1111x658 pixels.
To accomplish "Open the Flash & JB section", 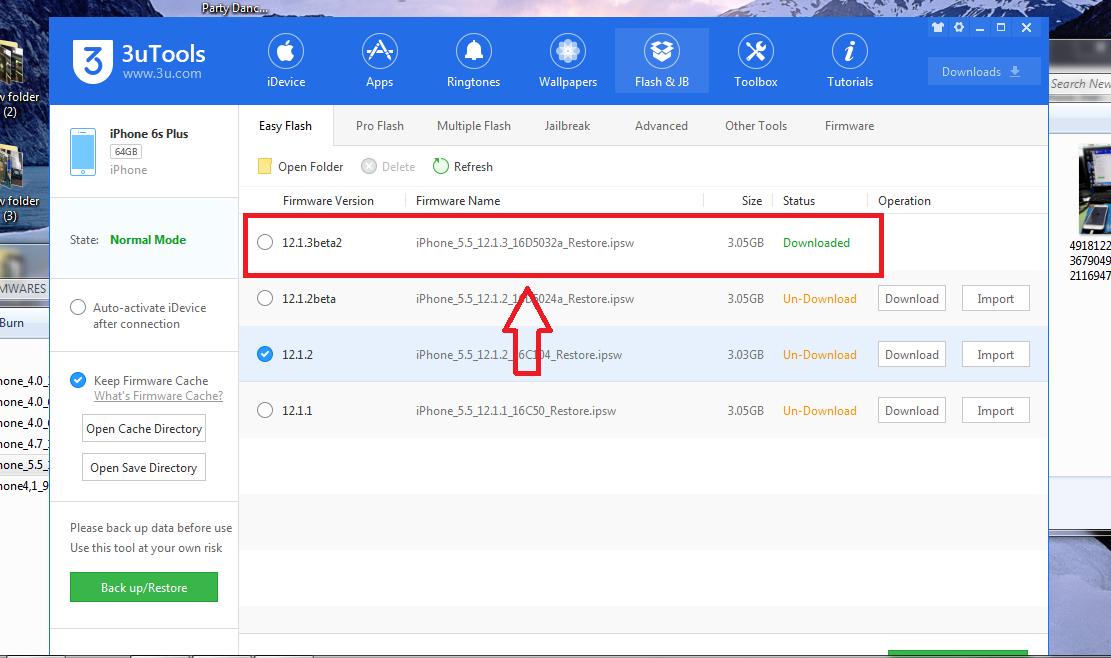I will tap(662, 61).
